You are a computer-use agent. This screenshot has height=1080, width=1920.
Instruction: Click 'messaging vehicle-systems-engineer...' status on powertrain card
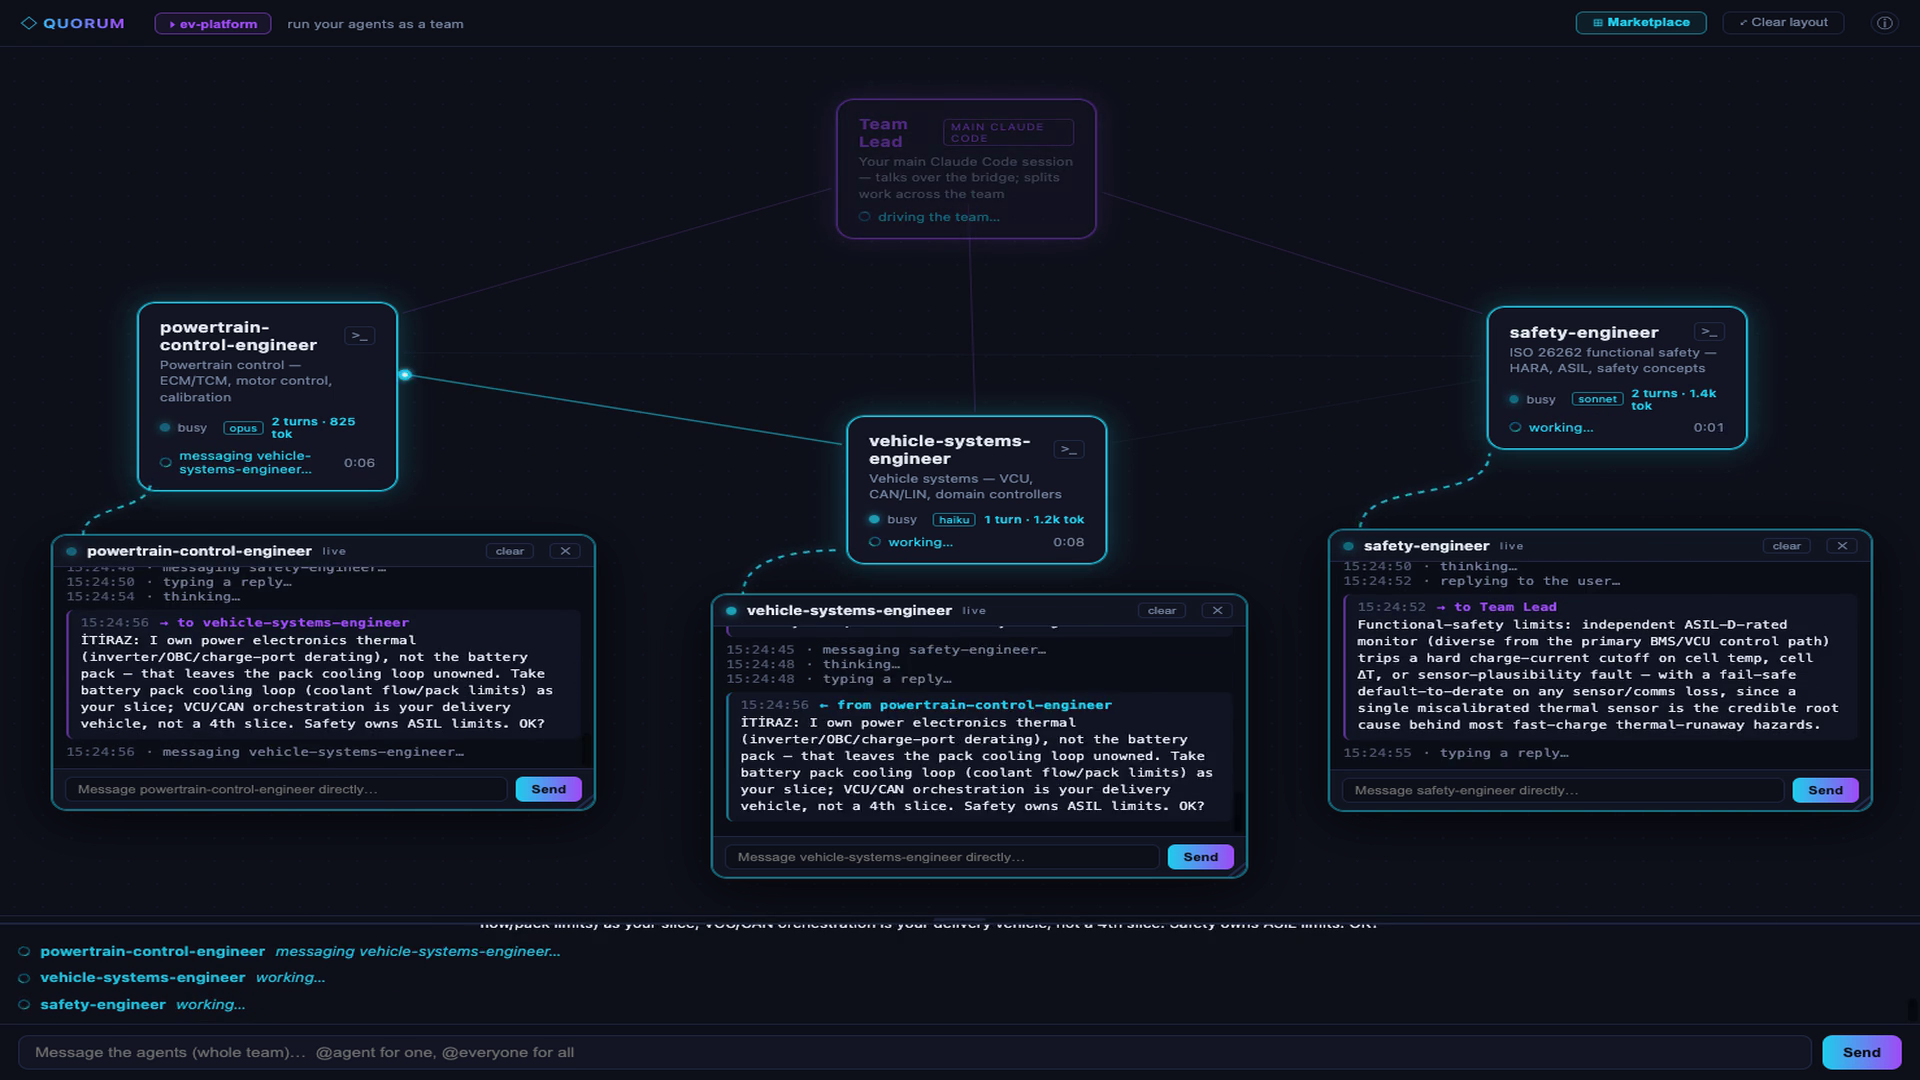(x=245, y=462)
